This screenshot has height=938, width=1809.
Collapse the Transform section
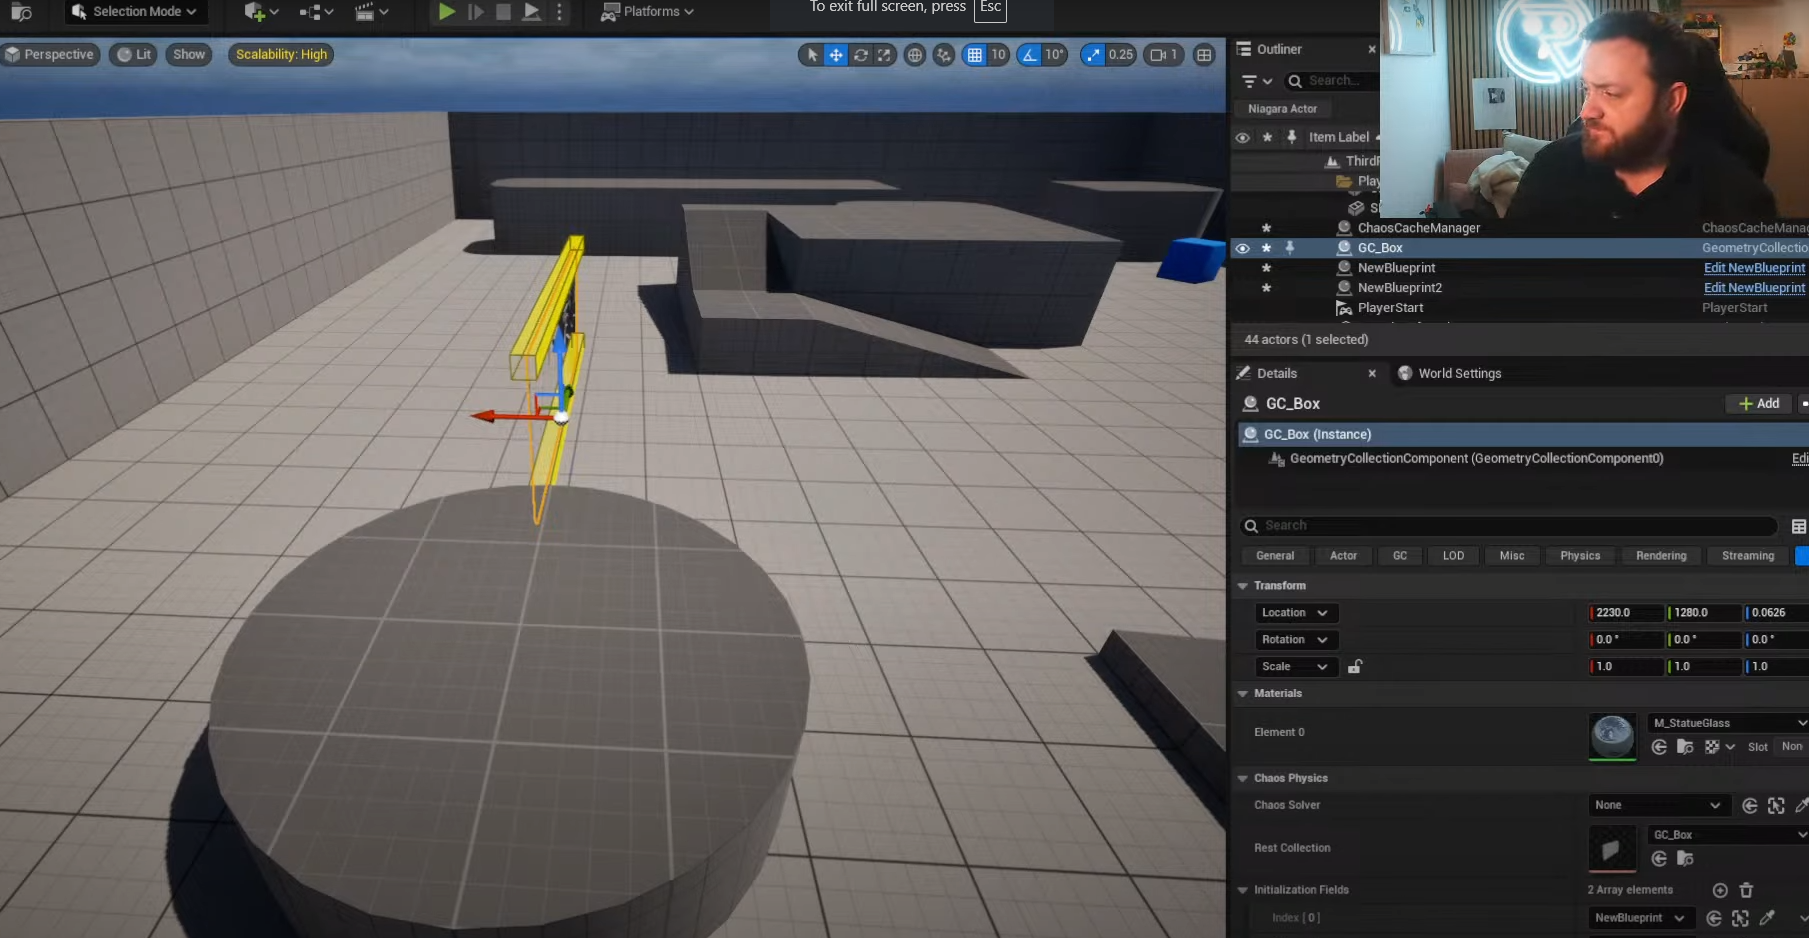[x=1243, y=586]
